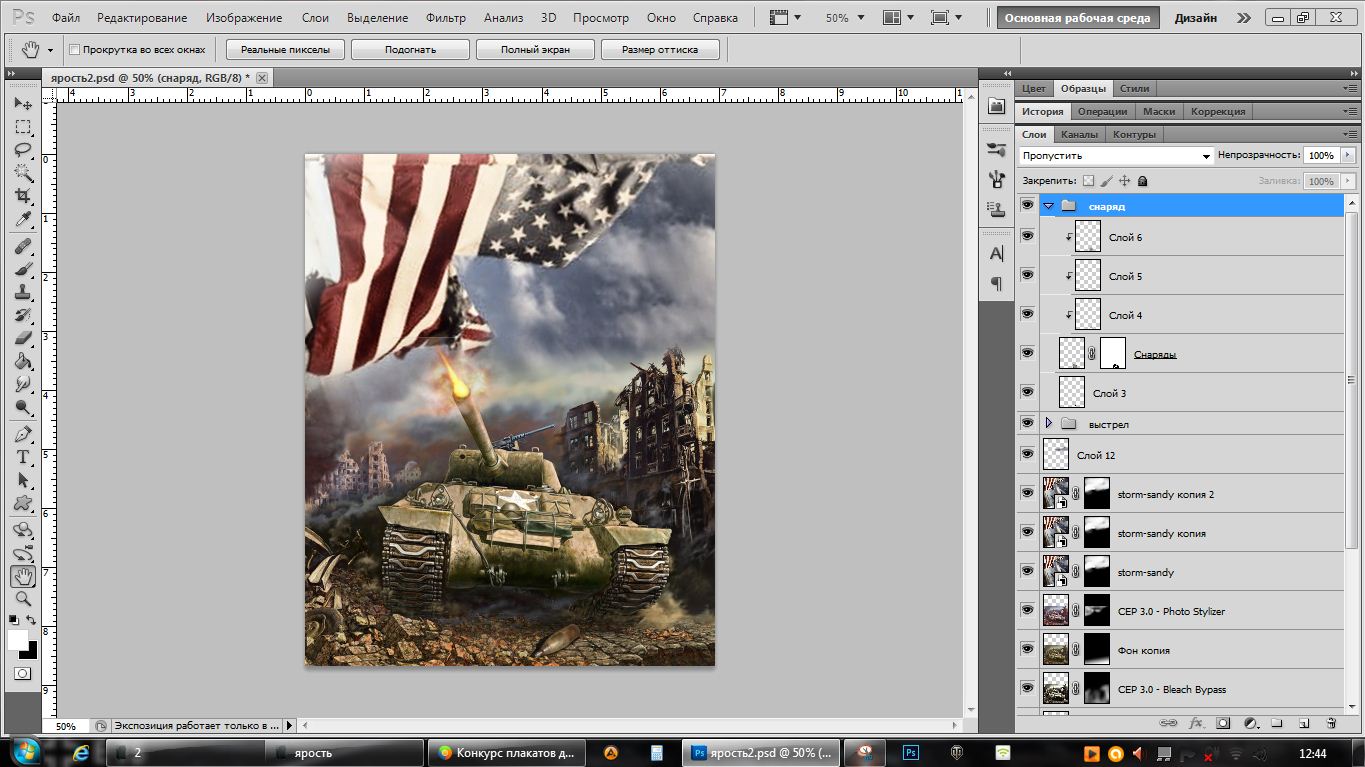Expand the 'выстрел' layer group
This screenshot has height=767, width=1365.
(1048, 424)
